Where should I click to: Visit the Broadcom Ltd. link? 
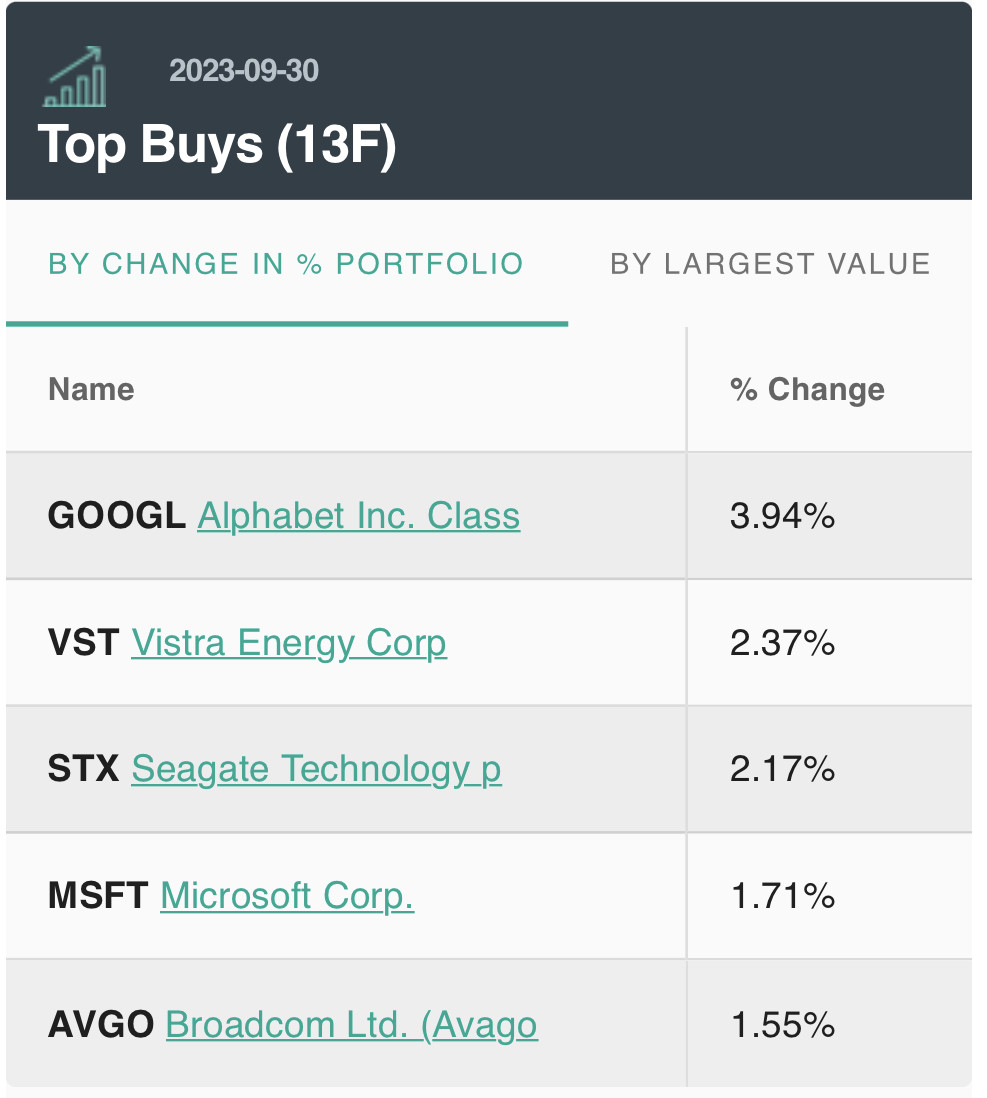(x=352, y=1025)
